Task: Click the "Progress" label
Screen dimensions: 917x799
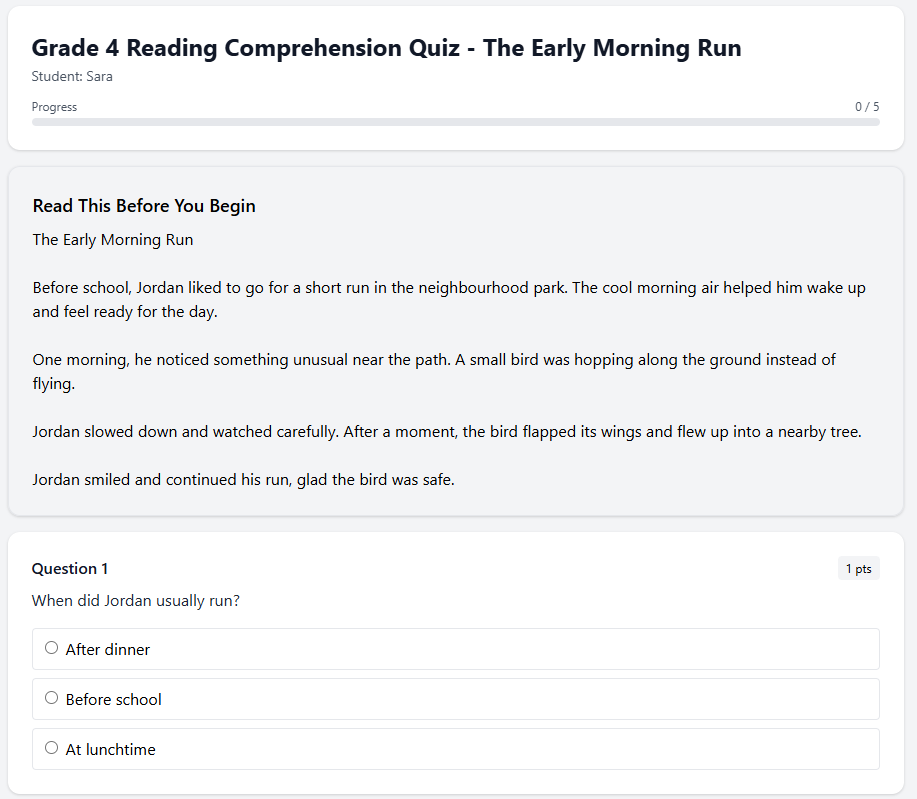Action: (54, 106)
